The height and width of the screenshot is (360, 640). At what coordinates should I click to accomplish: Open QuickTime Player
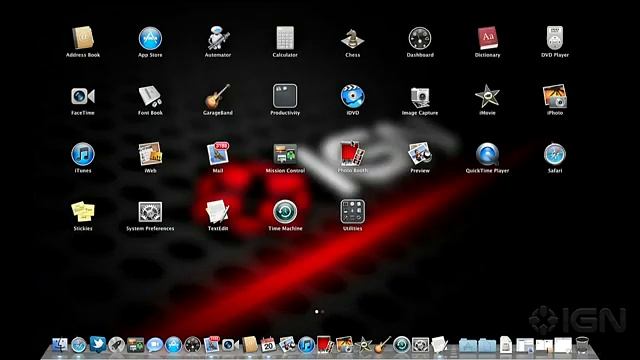487,154
